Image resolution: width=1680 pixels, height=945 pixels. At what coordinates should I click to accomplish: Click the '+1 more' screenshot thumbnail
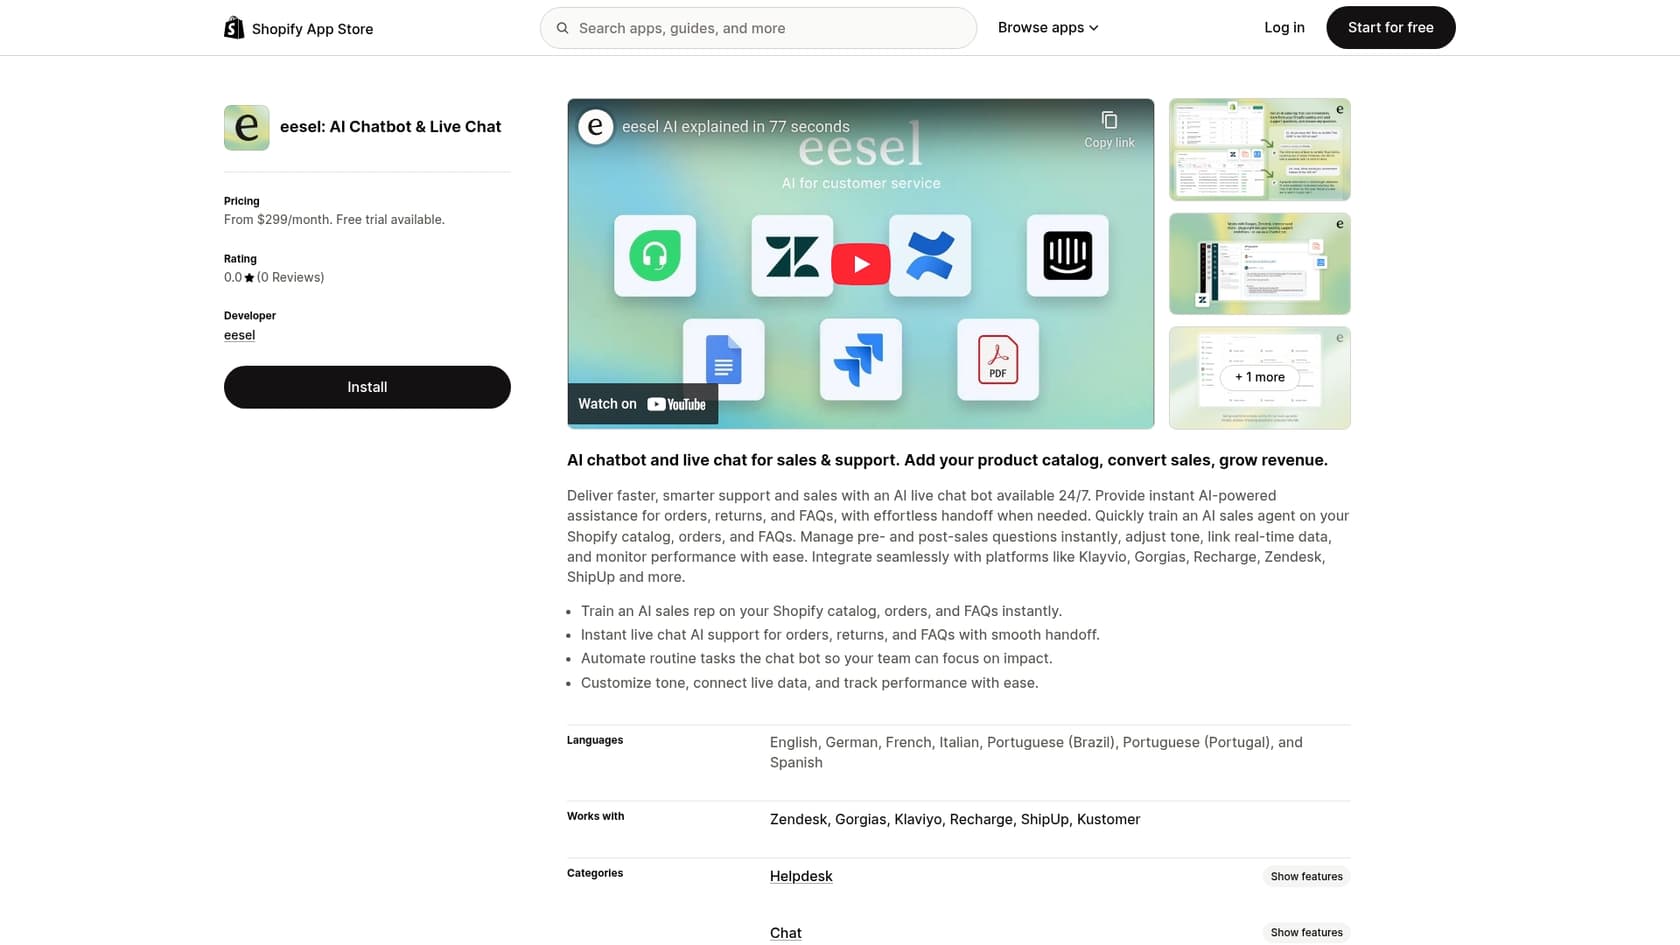tap(1259, 377)
